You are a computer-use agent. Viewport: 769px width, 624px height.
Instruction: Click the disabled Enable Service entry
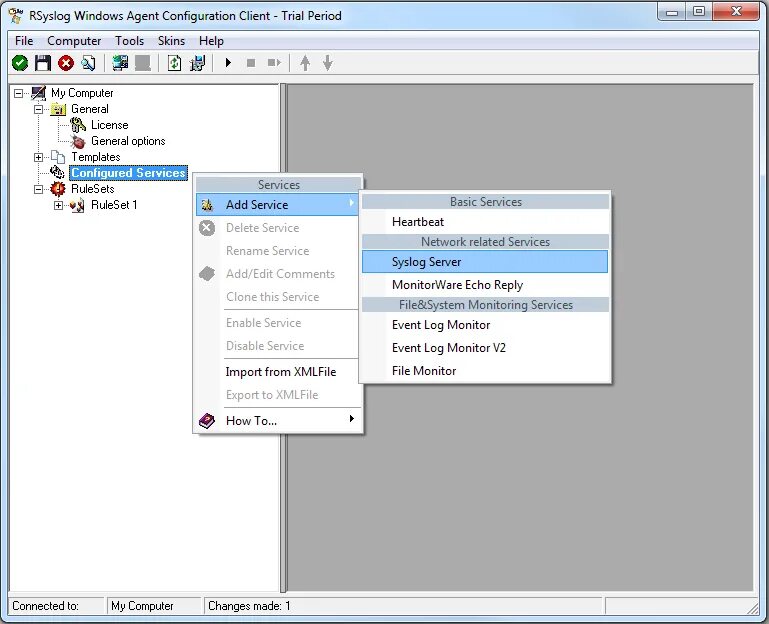tap(278, 323)
